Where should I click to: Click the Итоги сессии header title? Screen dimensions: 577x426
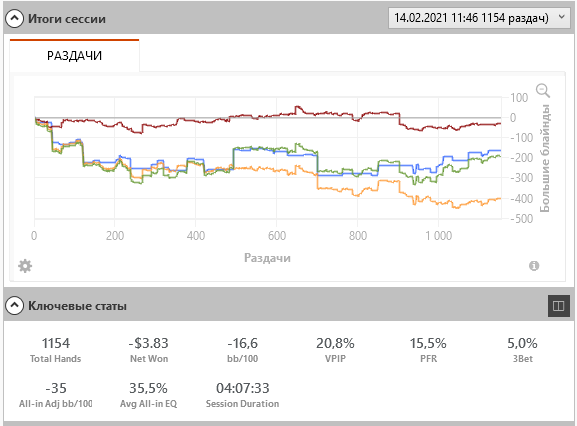[x=67, y=19]
